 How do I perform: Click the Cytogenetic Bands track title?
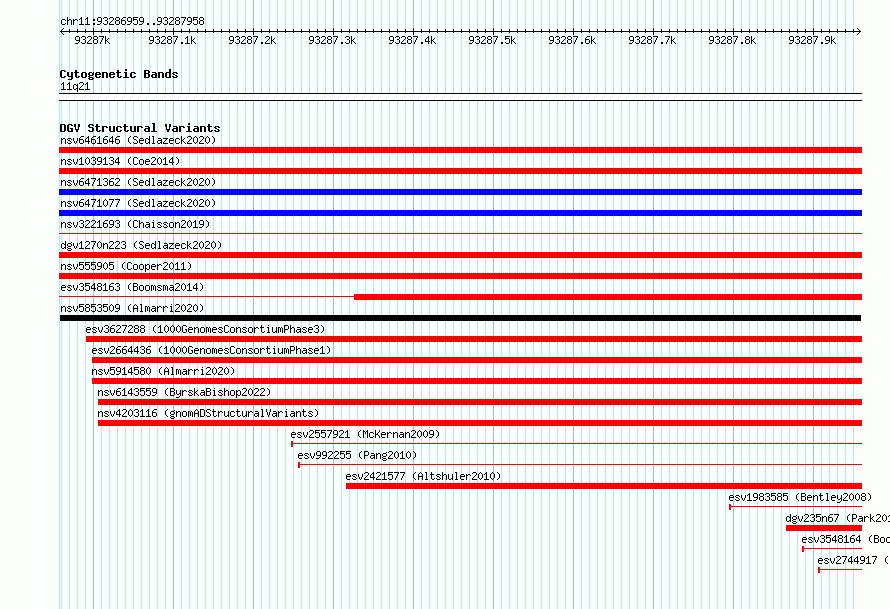point(119,74)
